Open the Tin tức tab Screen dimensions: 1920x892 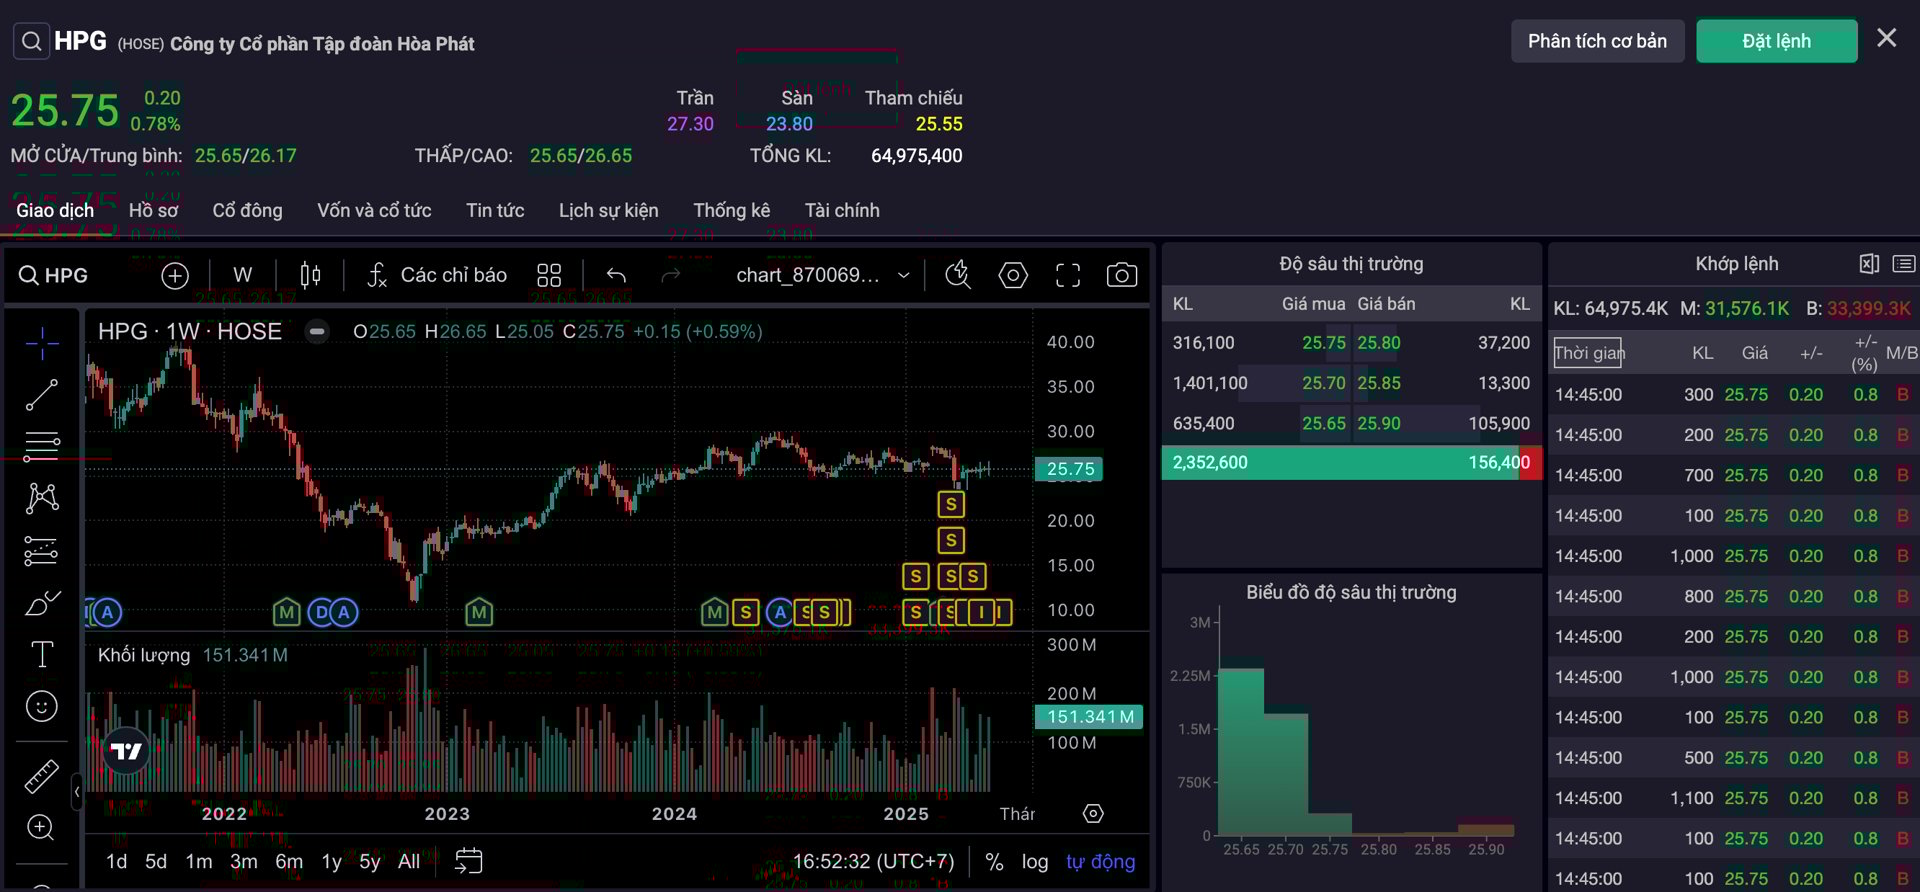tap(495, 210)
